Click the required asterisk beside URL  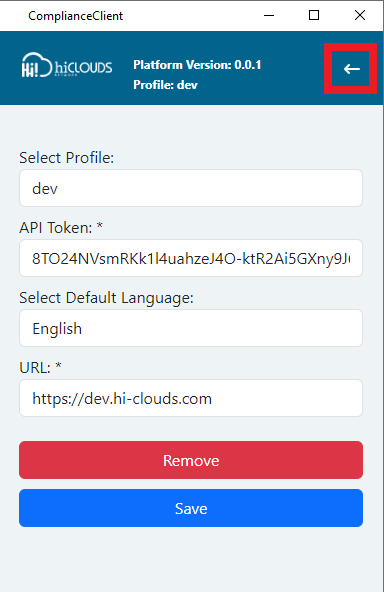[58, 365]
